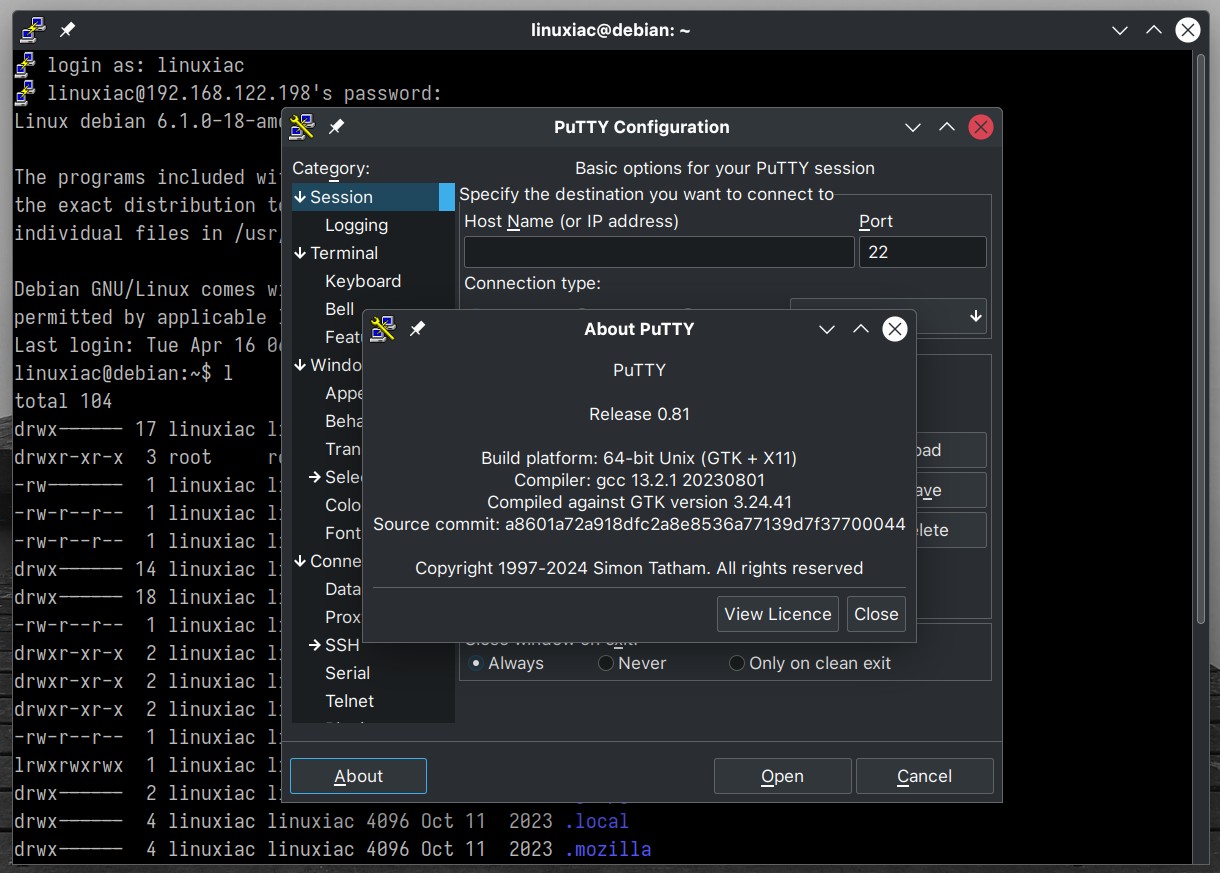
Task: Maximize the PuTTY Configuration window
Action: tap(947, 127)
